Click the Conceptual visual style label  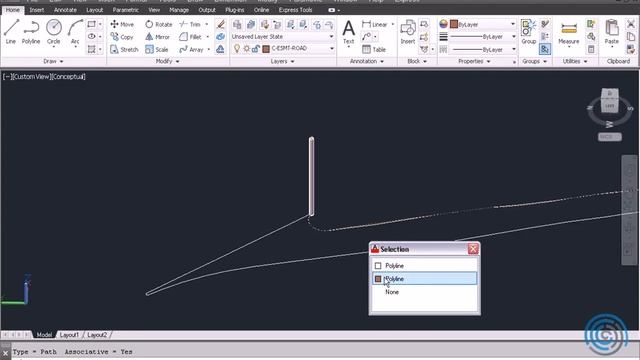(69, 76)
